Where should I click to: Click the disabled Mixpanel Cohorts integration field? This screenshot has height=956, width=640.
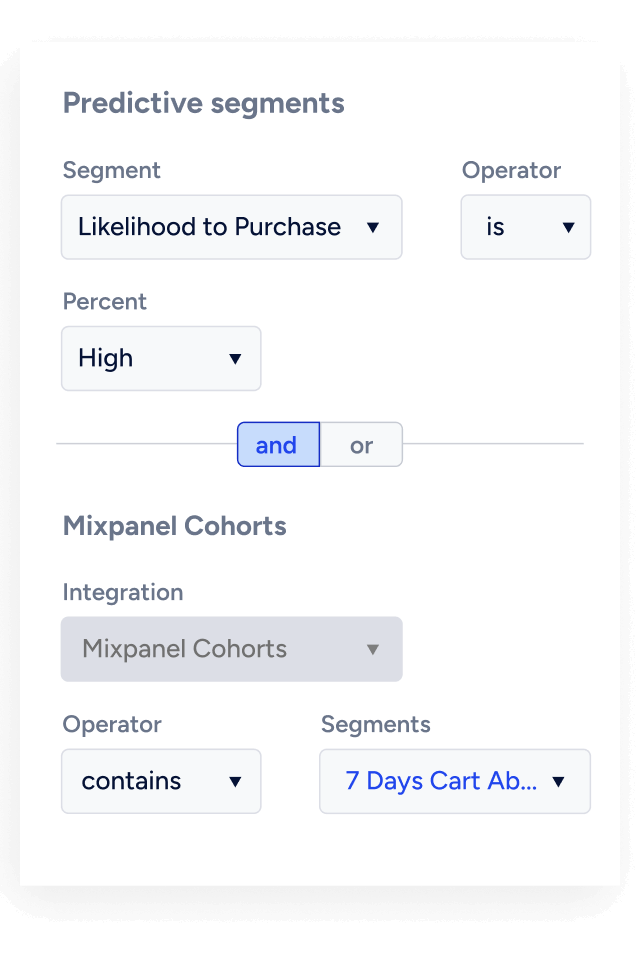[231, 649]
